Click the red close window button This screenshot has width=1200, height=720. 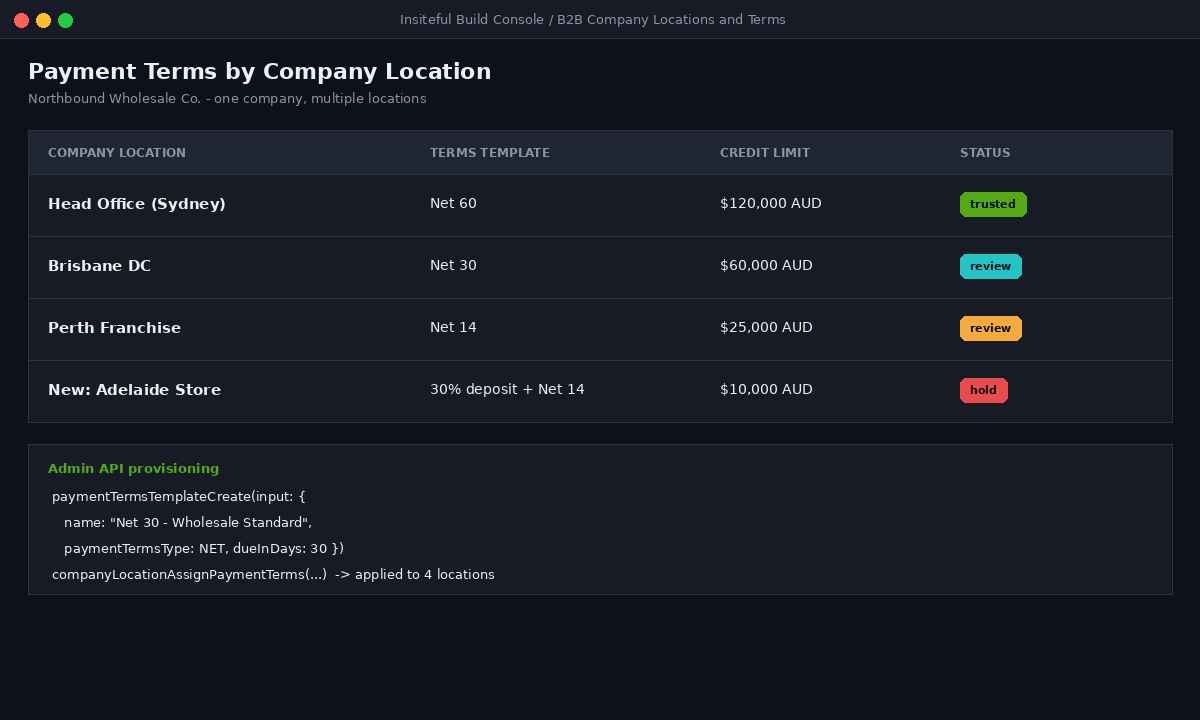[x=21, y=20]
